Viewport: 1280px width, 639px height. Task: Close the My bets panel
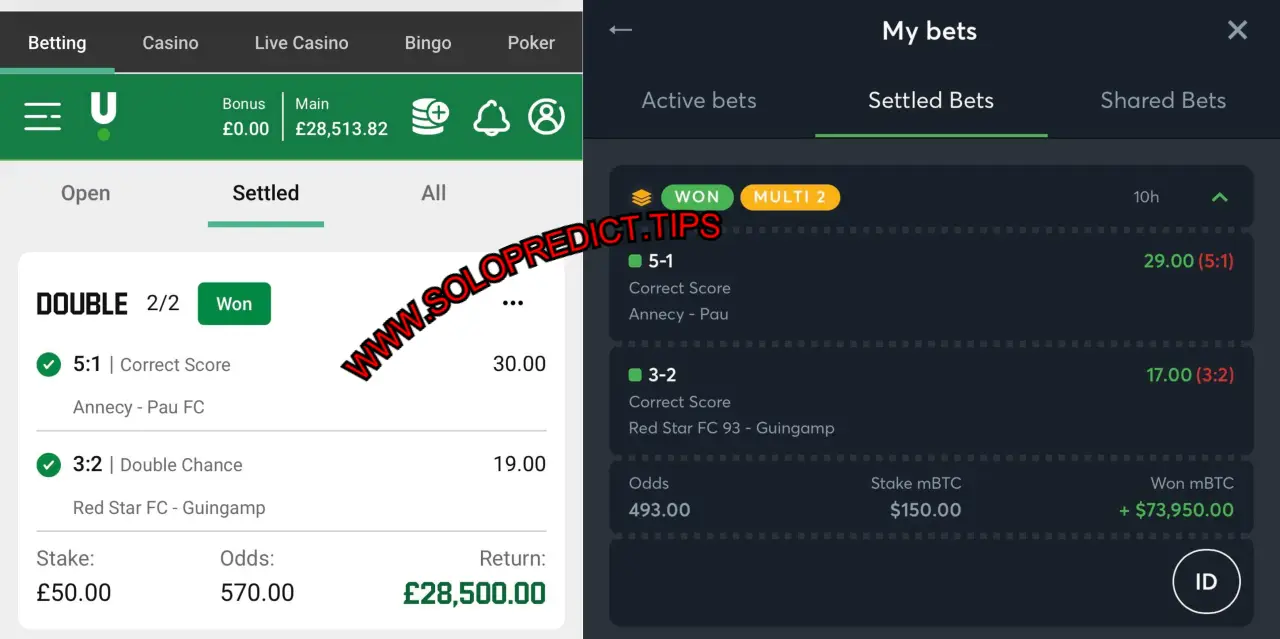click(1237, 30)
